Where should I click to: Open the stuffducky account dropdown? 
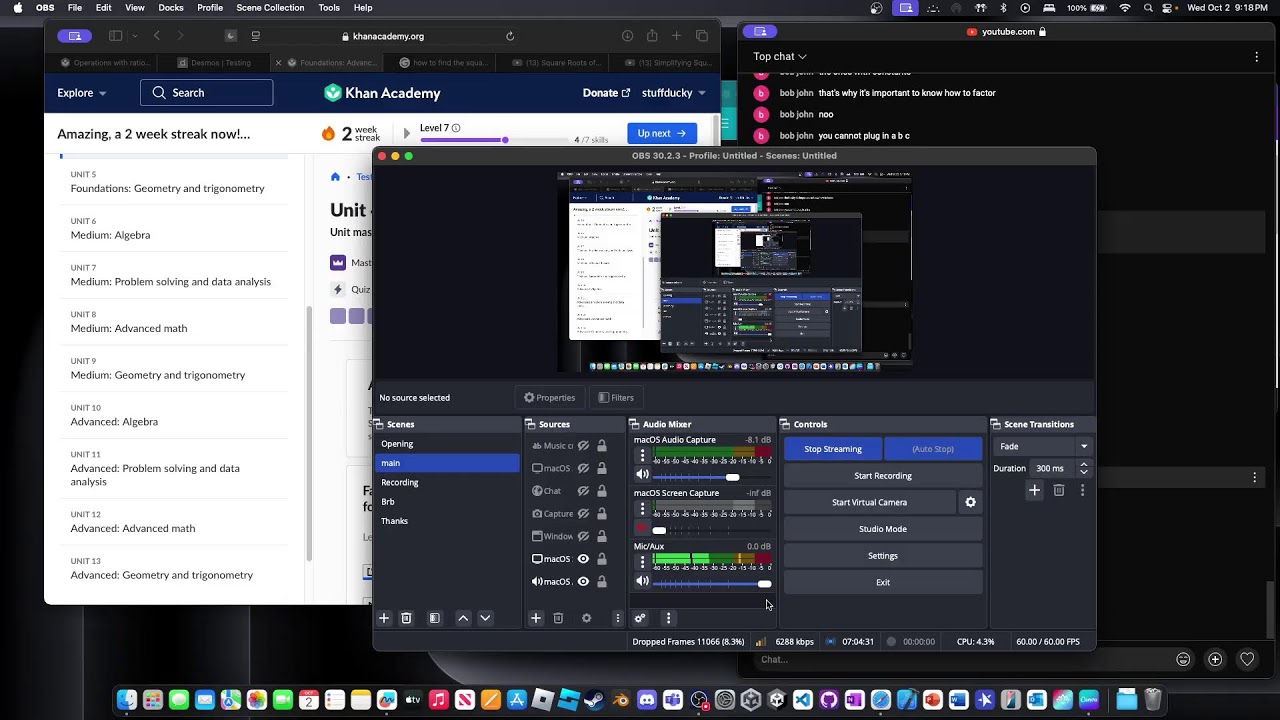coord(674,93)
